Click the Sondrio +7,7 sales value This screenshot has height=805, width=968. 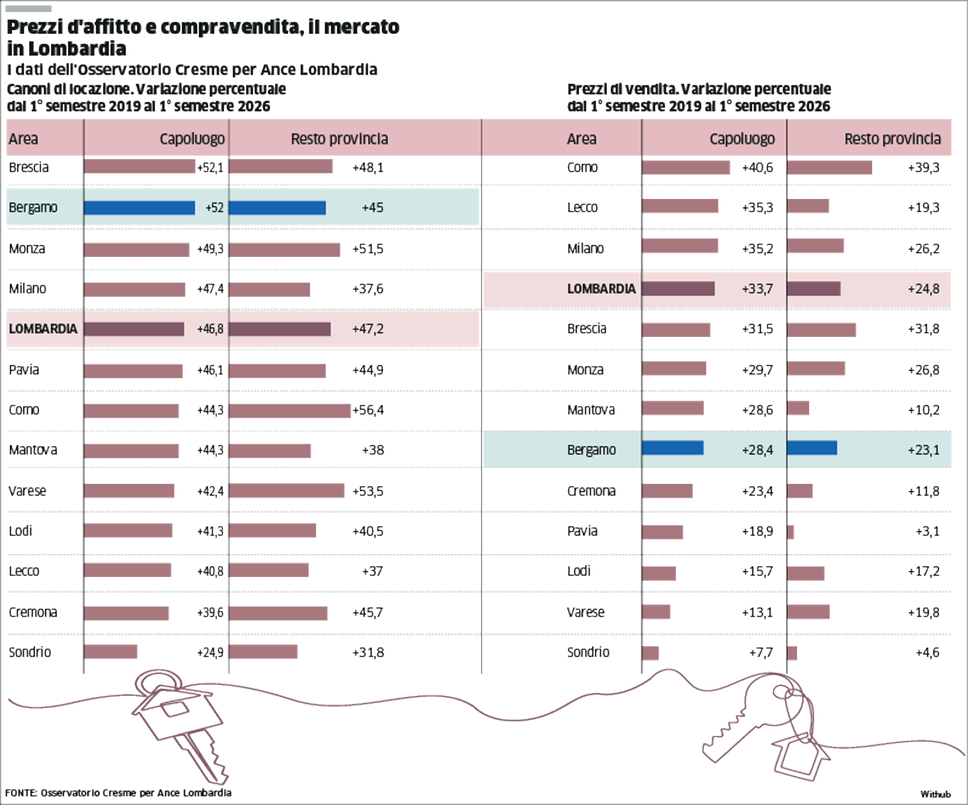pyautogui.click(x=761, y=653)
